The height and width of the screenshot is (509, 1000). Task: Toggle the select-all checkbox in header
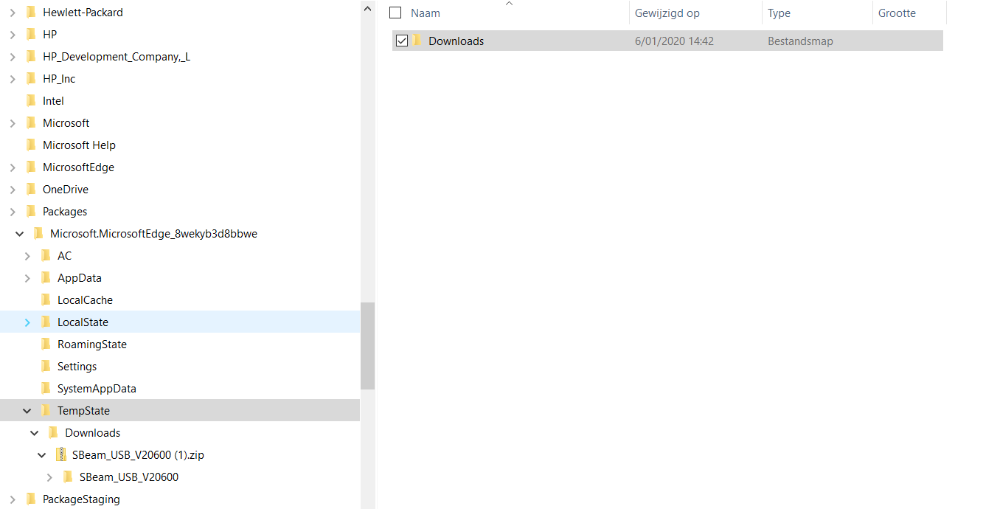click(395, 13)
